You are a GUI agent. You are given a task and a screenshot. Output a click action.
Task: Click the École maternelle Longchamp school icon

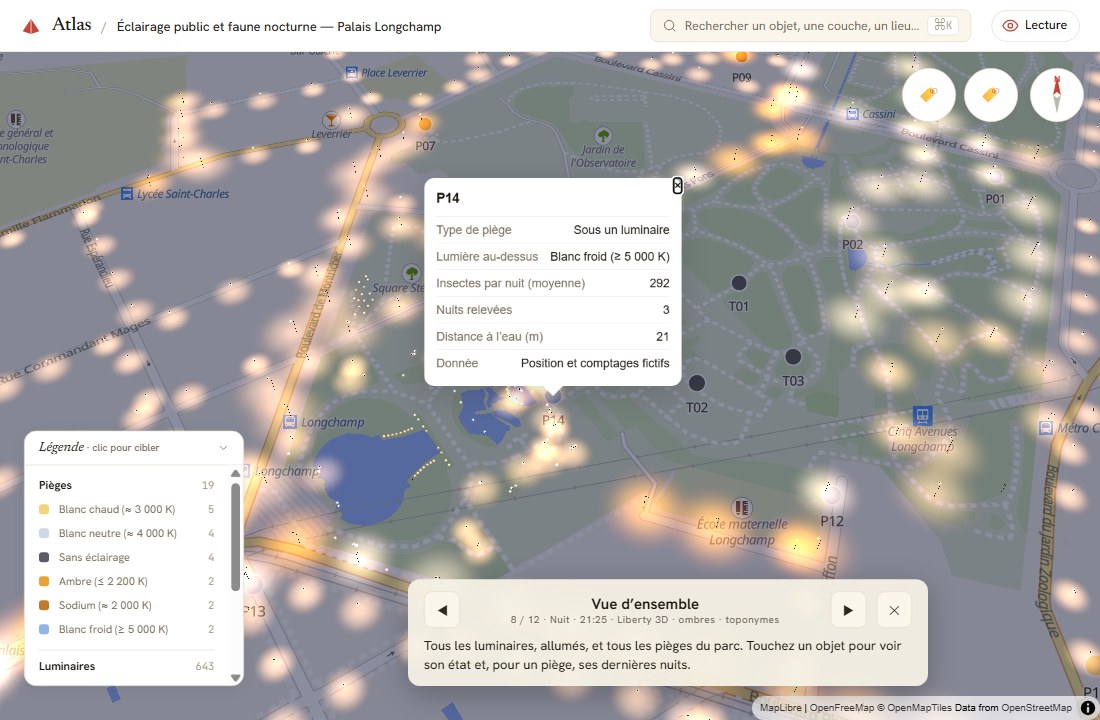742,507
